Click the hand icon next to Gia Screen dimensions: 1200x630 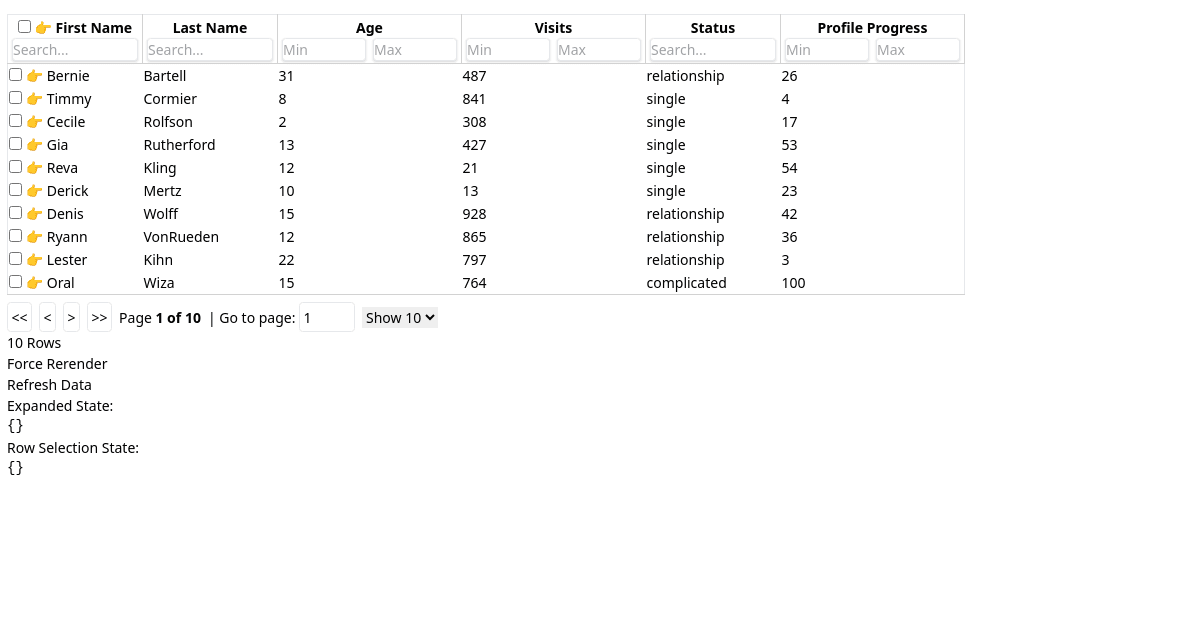[34, 145]
